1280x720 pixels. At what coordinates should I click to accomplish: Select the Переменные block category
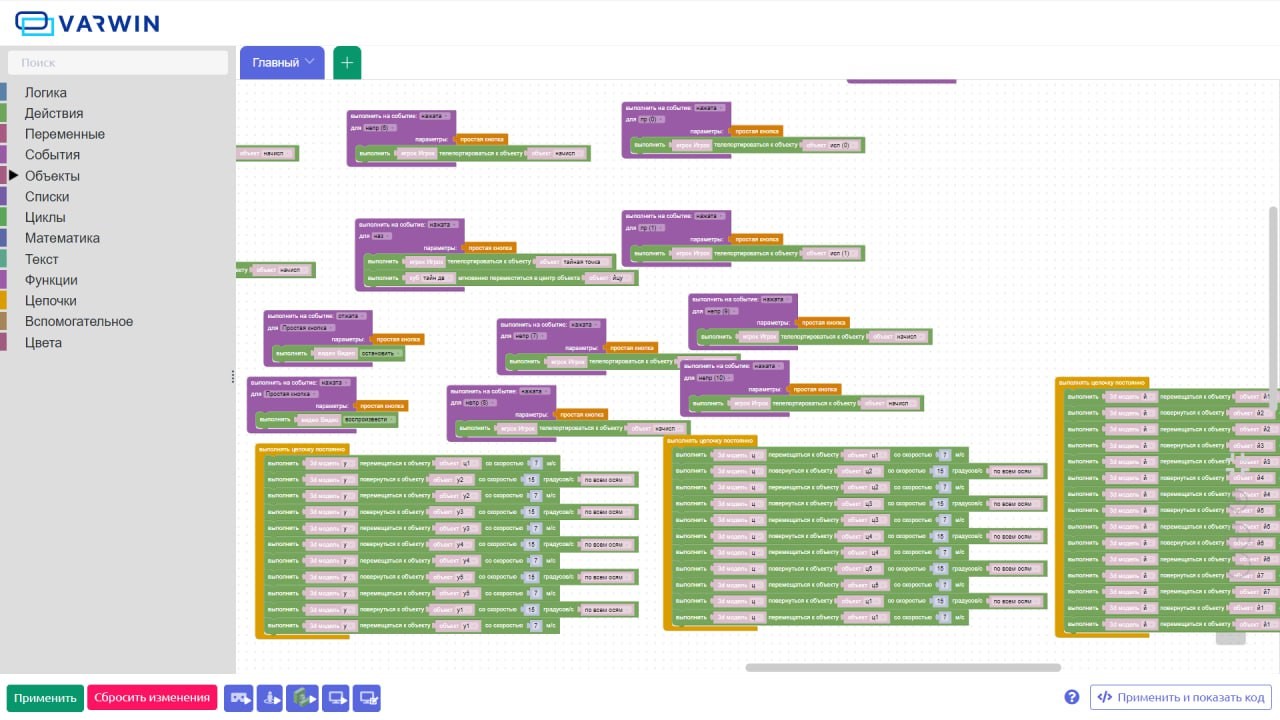coord(64,134)
